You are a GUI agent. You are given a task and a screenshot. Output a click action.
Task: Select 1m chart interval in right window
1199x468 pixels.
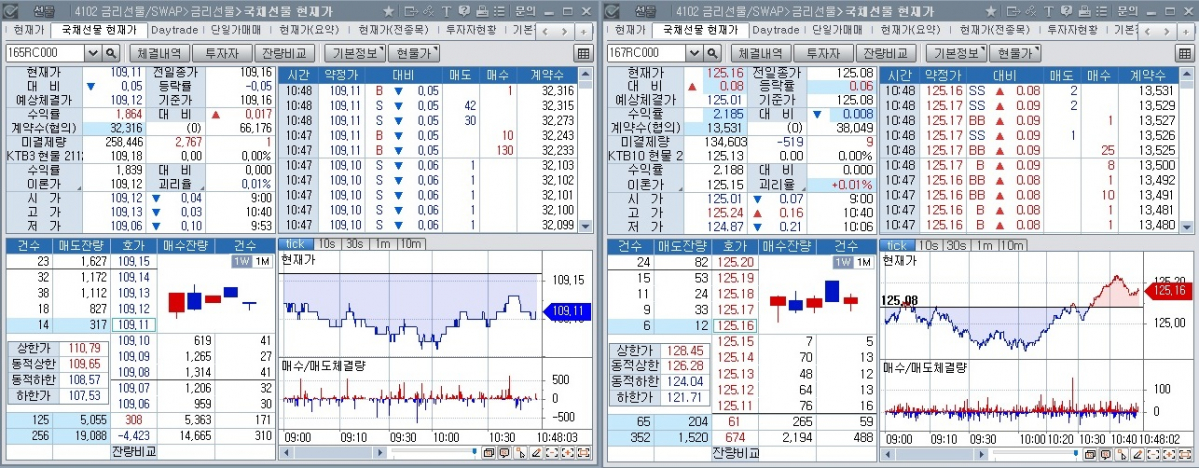[x=983, y=245]
